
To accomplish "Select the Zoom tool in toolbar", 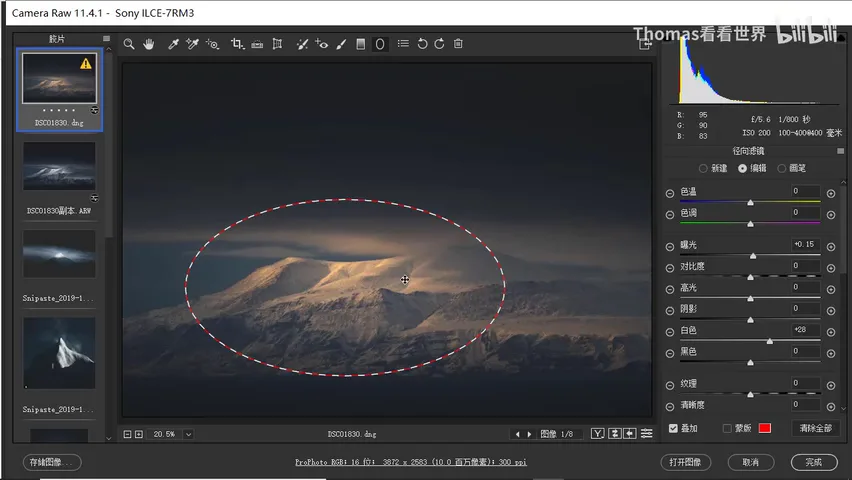I will (x=129, y=44).
